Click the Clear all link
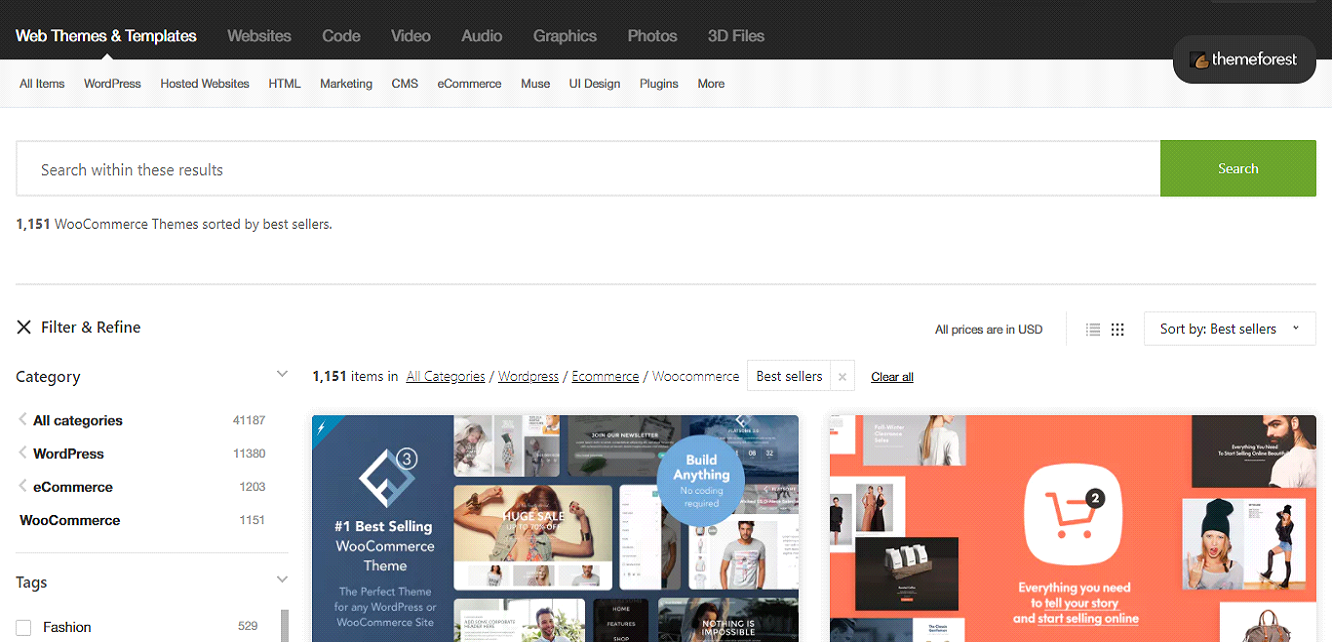 click(x=892, y=377)
